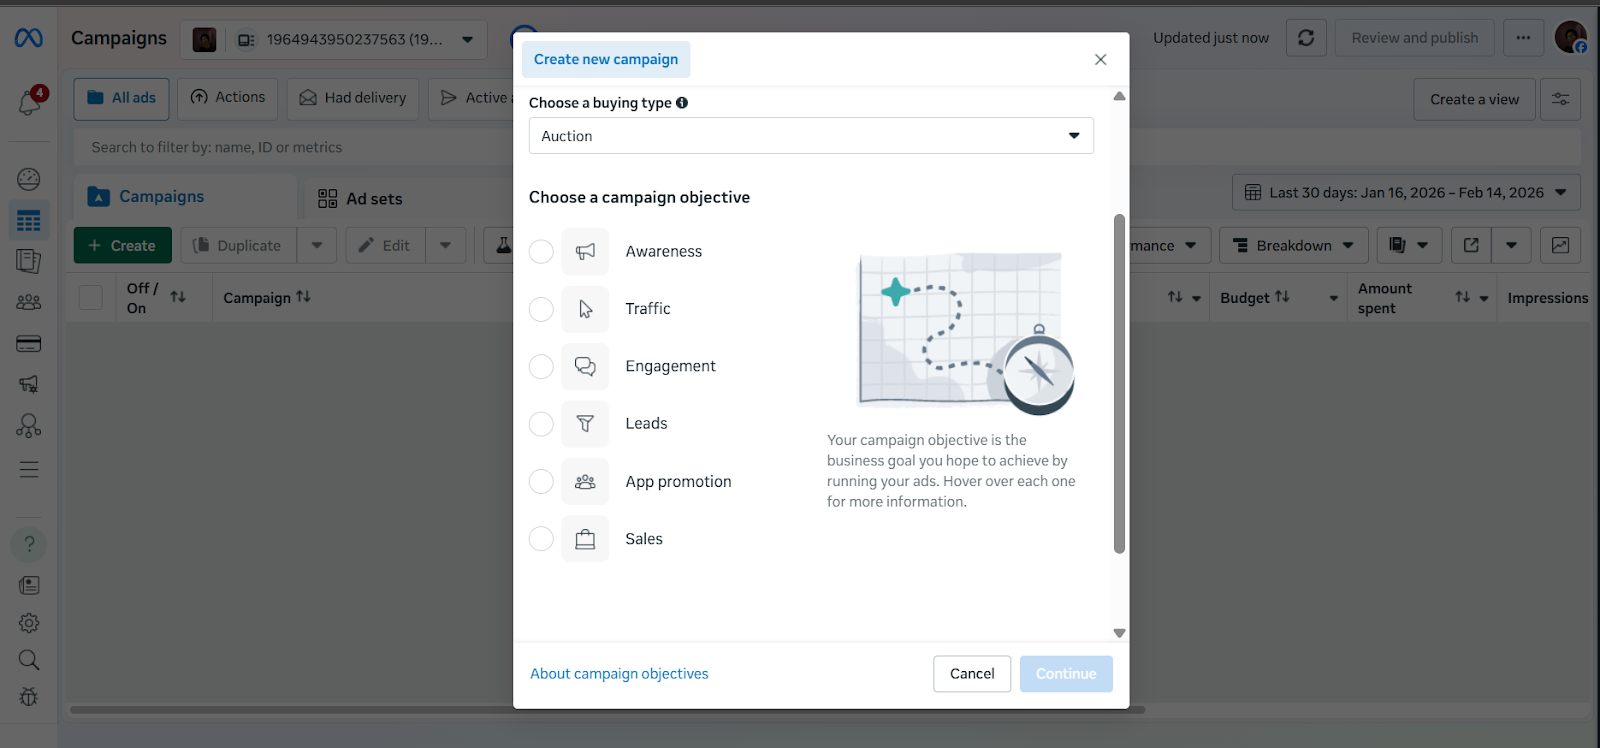Screen dimensions: 1600x748
Task: Expand the Breakdown dropdown
Action: [x=1293, y=246]
